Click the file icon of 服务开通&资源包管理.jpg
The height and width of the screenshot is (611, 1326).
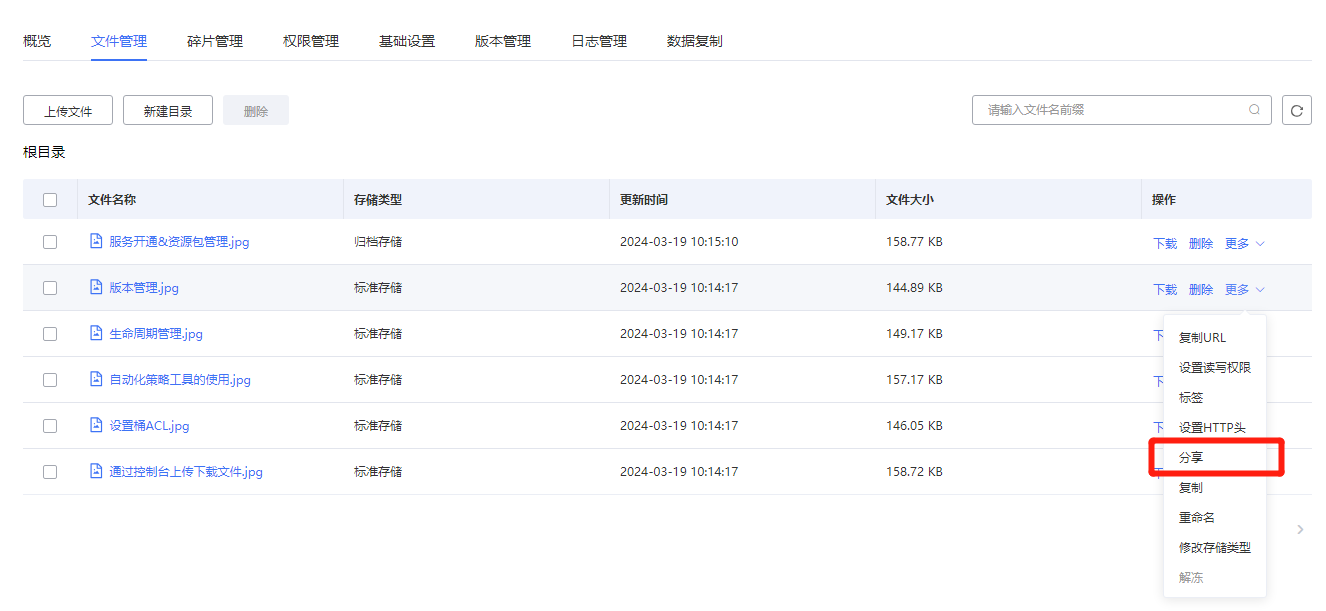click(x=96, y=241)
